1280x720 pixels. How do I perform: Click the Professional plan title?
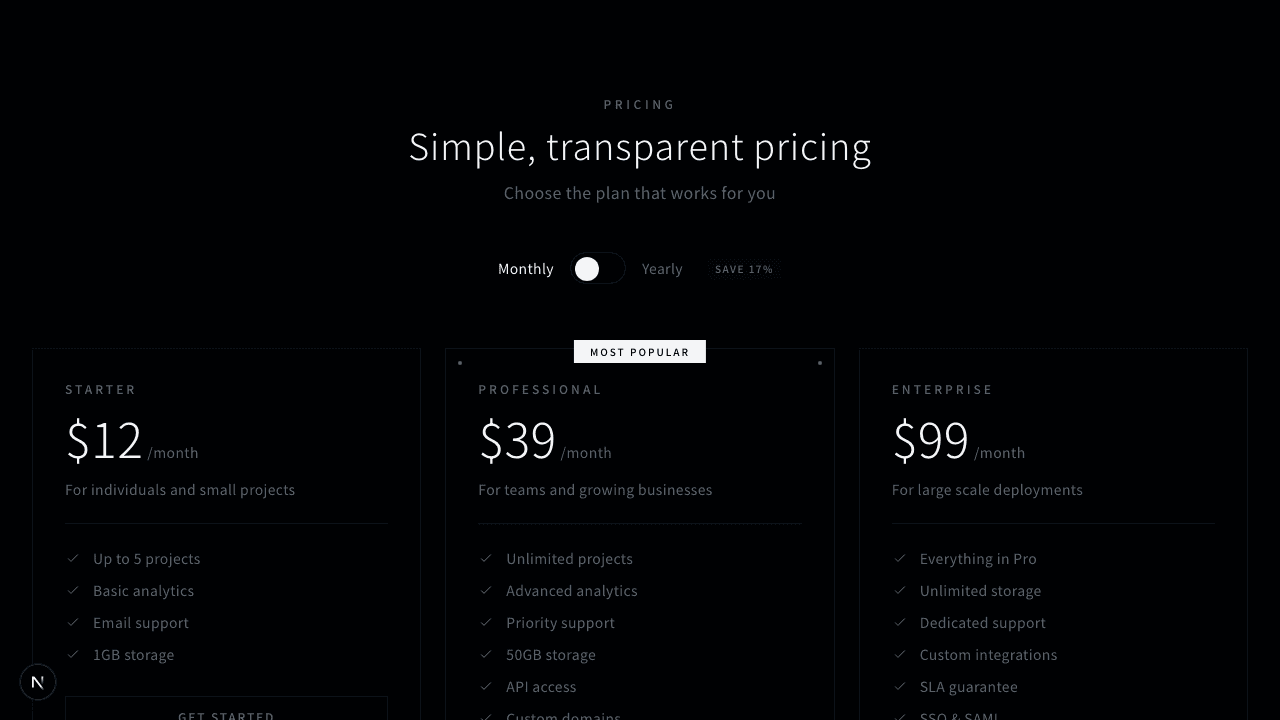coord(540,390)
